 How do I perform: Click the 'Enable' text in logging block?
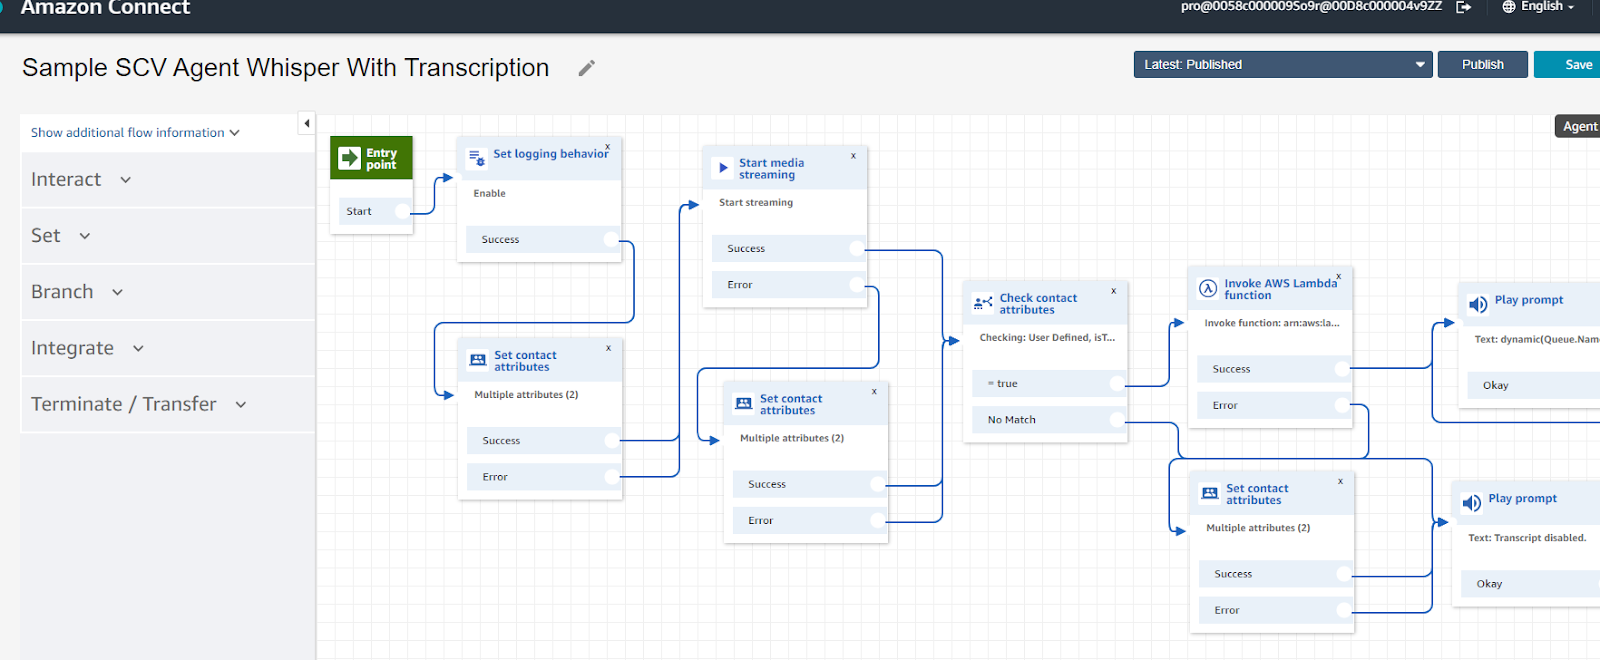(x=489, y=194)
